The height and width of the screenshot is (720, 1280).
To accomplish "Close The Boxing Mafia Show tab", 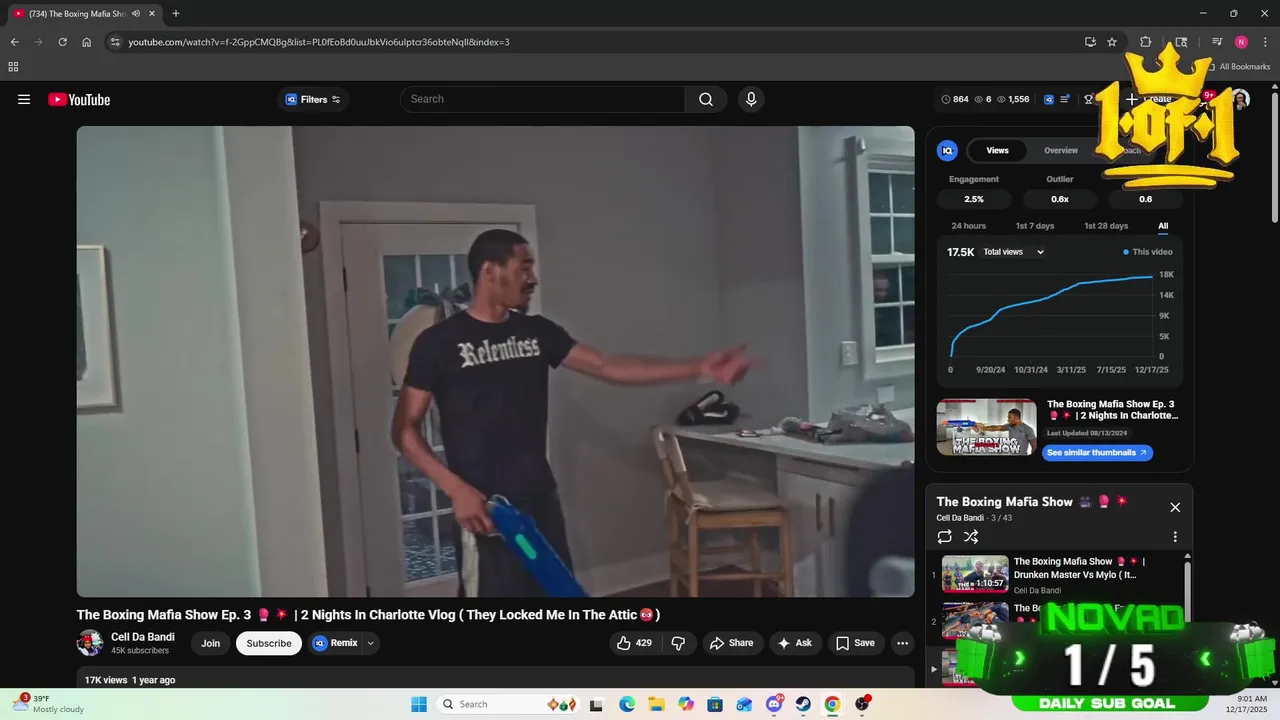I will click(152, 14).
